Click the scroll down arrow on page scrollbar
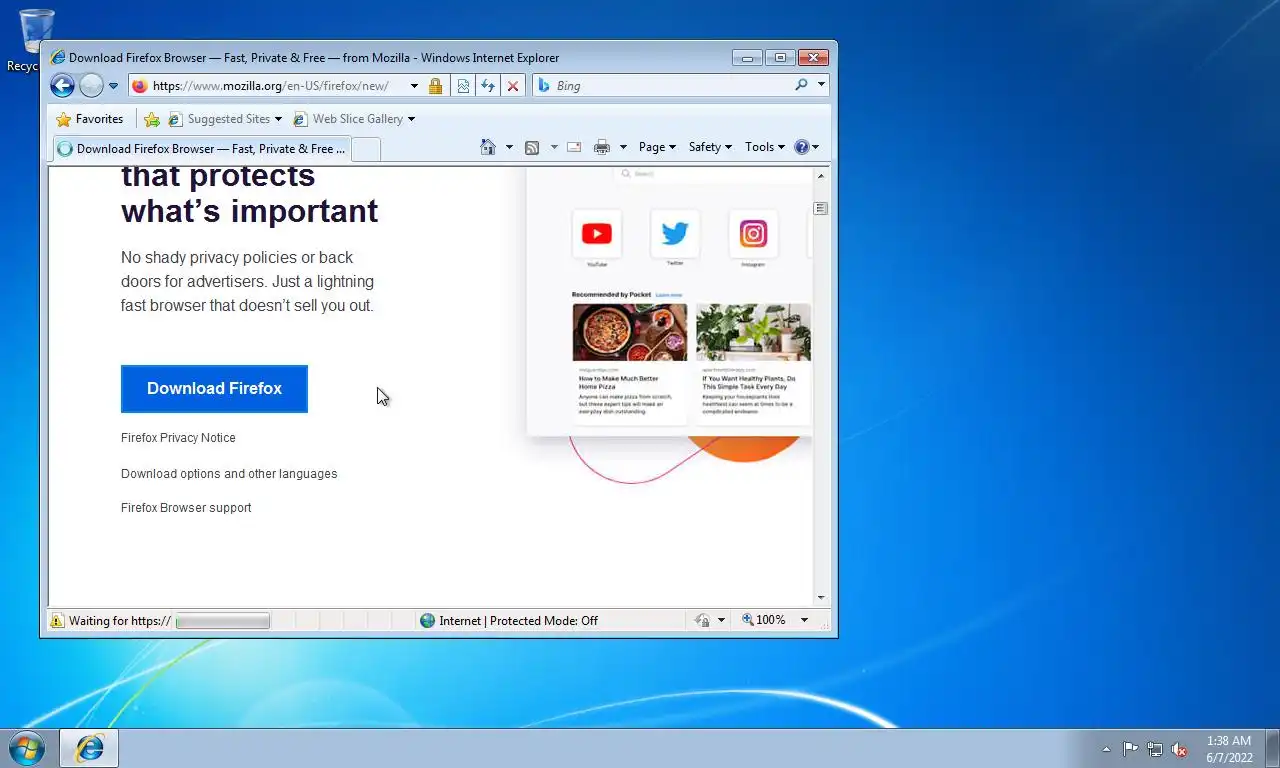 [821, 598]
